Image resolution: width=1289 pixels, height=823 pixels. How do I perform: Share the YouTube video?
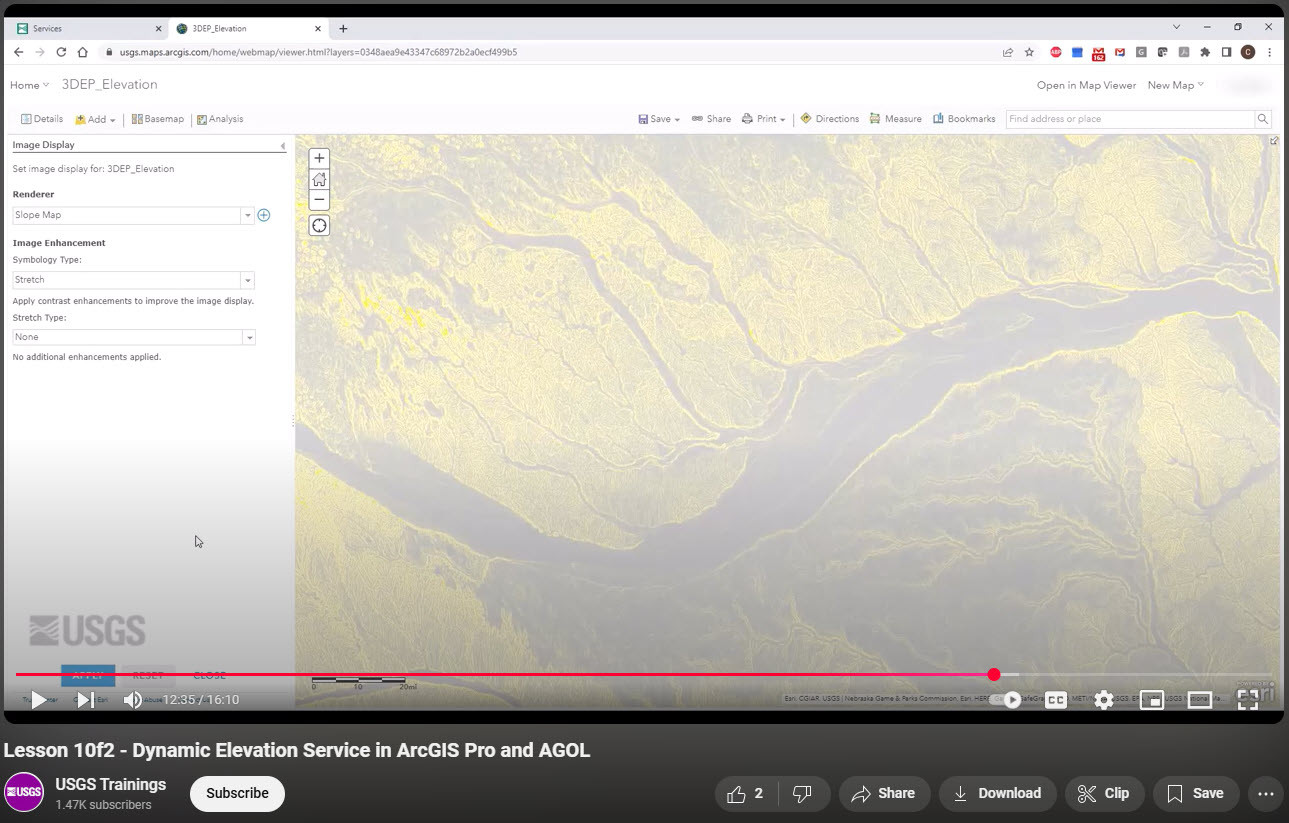pos(883,794)
